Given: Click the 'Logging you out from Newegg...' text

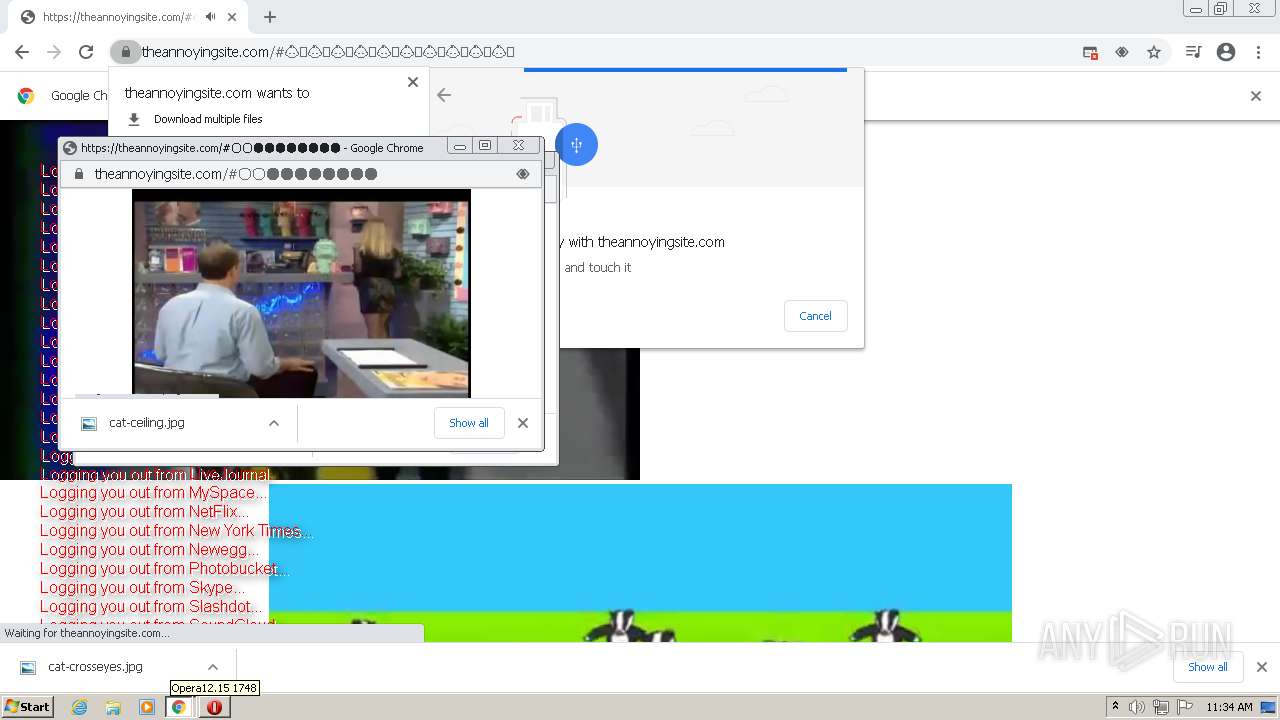Looking at the screenshot, I should [149, 550].
